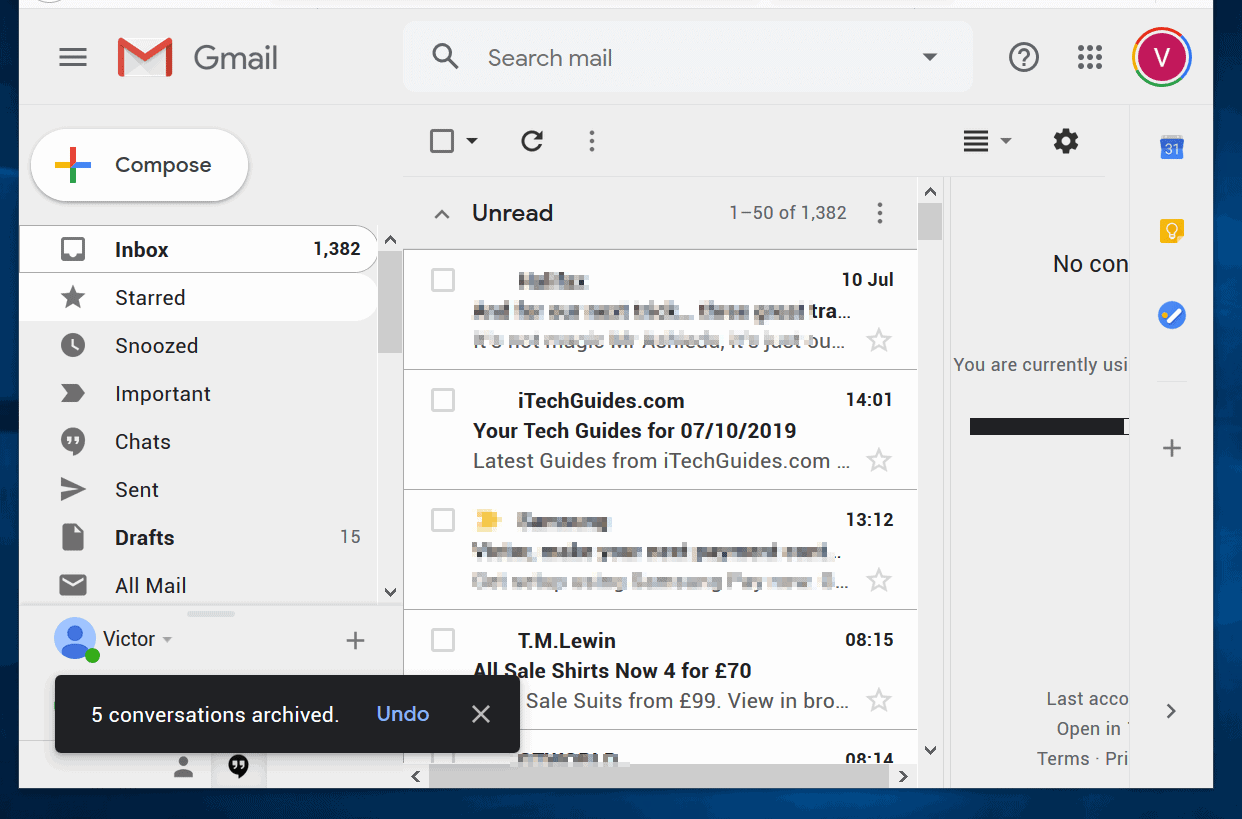Click the Compose button
Viewport: 1242px width, 819px height.
(x=138, y=164)
